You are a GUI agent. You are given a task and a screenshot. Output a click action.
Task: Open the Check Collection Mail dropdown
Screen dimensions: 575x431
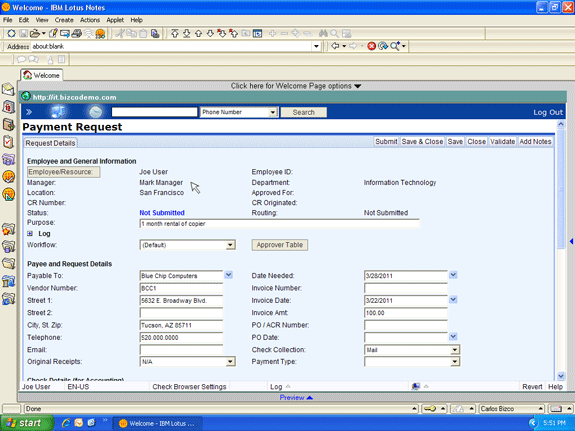(455, 350)
